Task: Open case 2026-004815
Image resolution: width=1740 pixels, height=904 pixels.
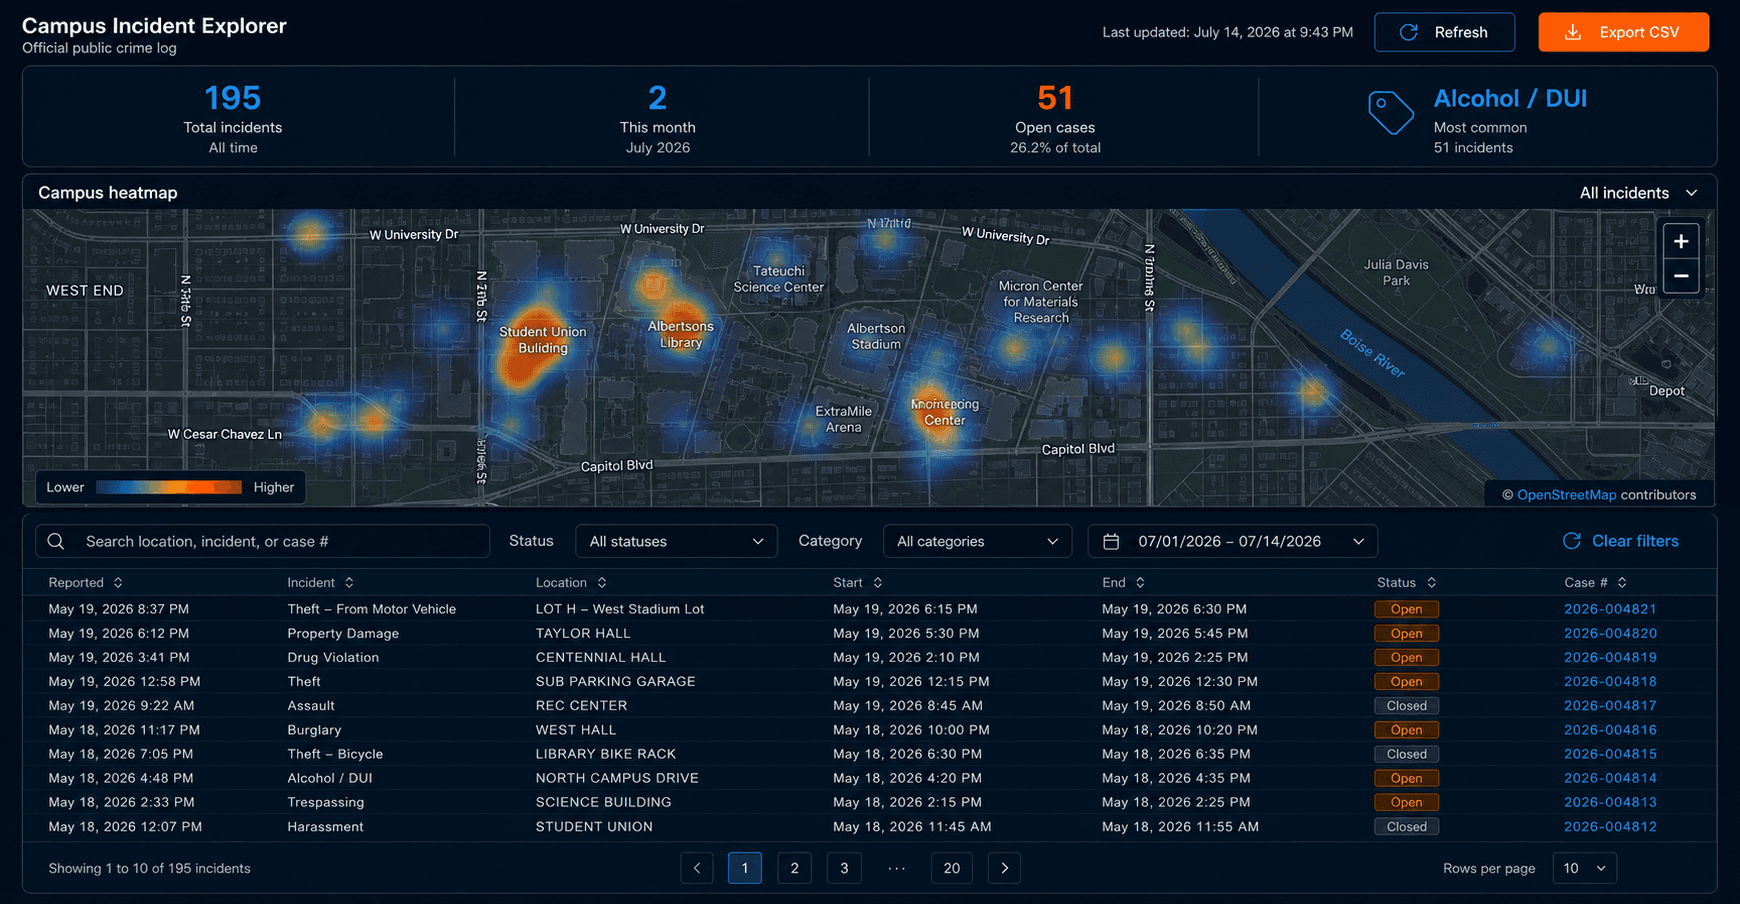Action: (1610, 754)
